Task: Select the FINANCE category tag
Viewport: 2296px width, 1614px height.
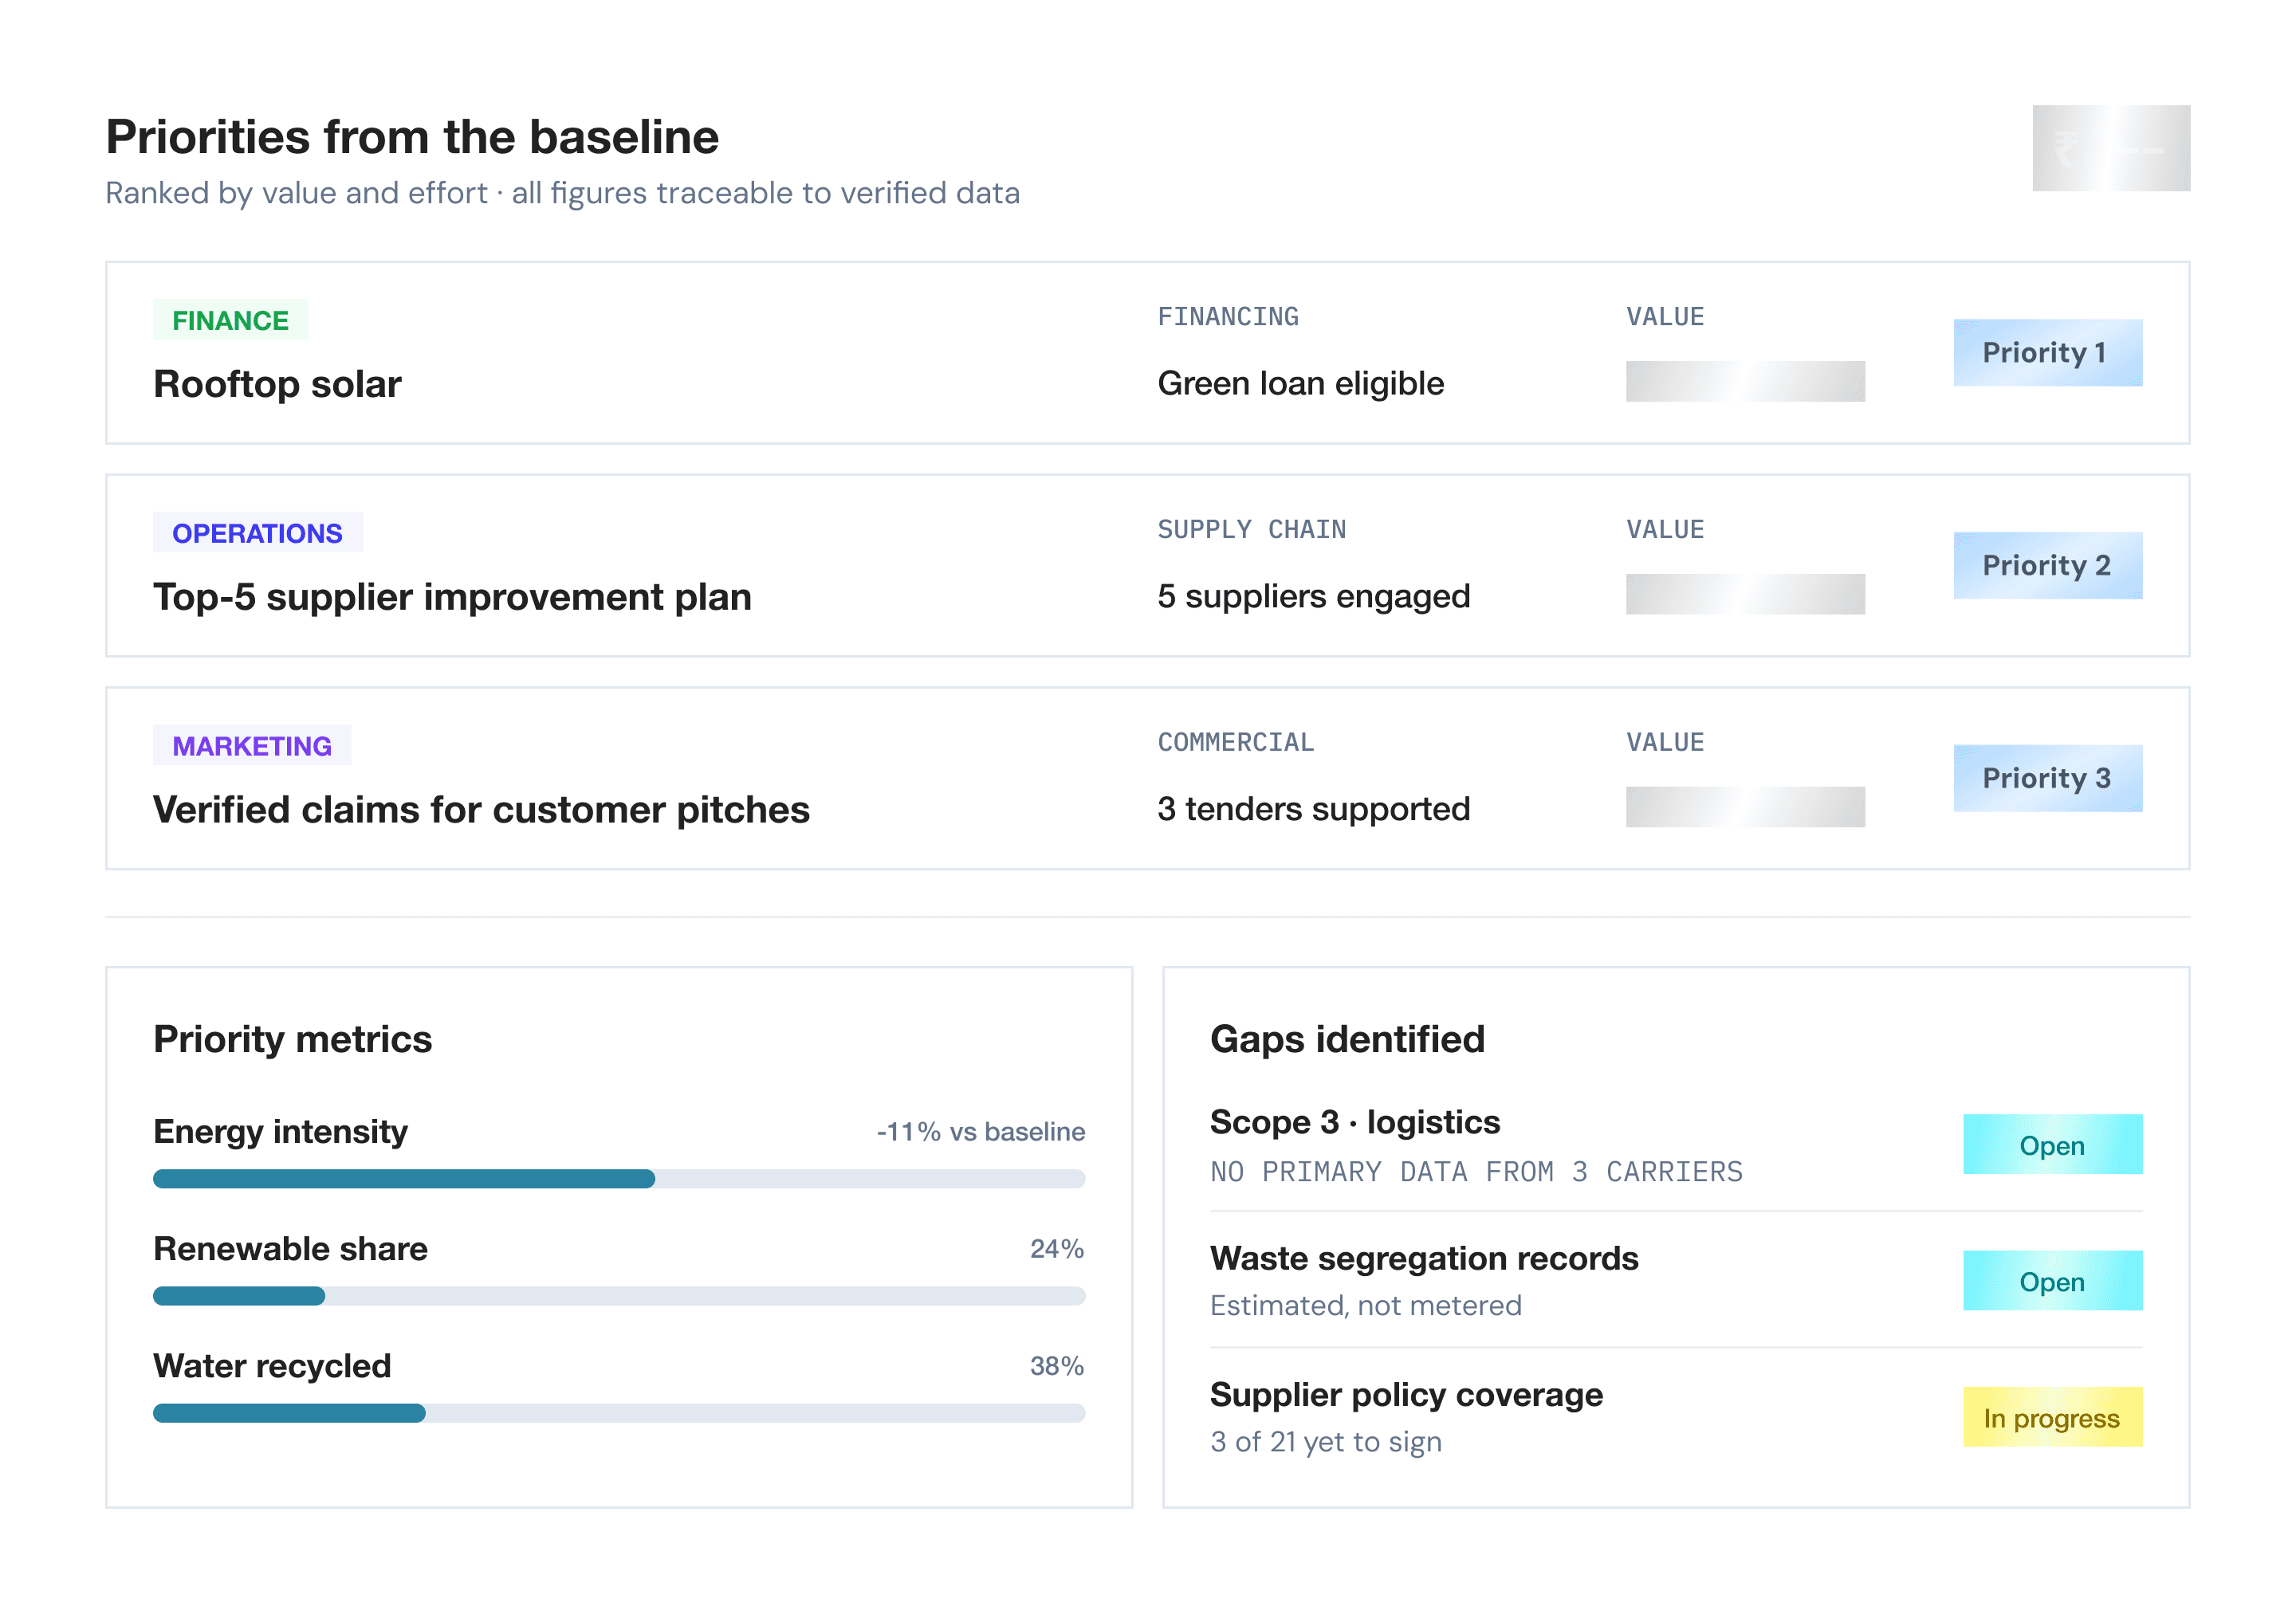Action: click(230, 320)
